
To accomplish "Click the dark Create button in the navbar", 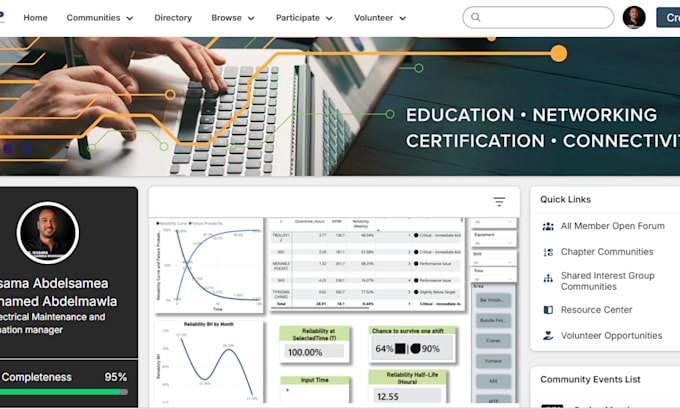I will [668, 17].
